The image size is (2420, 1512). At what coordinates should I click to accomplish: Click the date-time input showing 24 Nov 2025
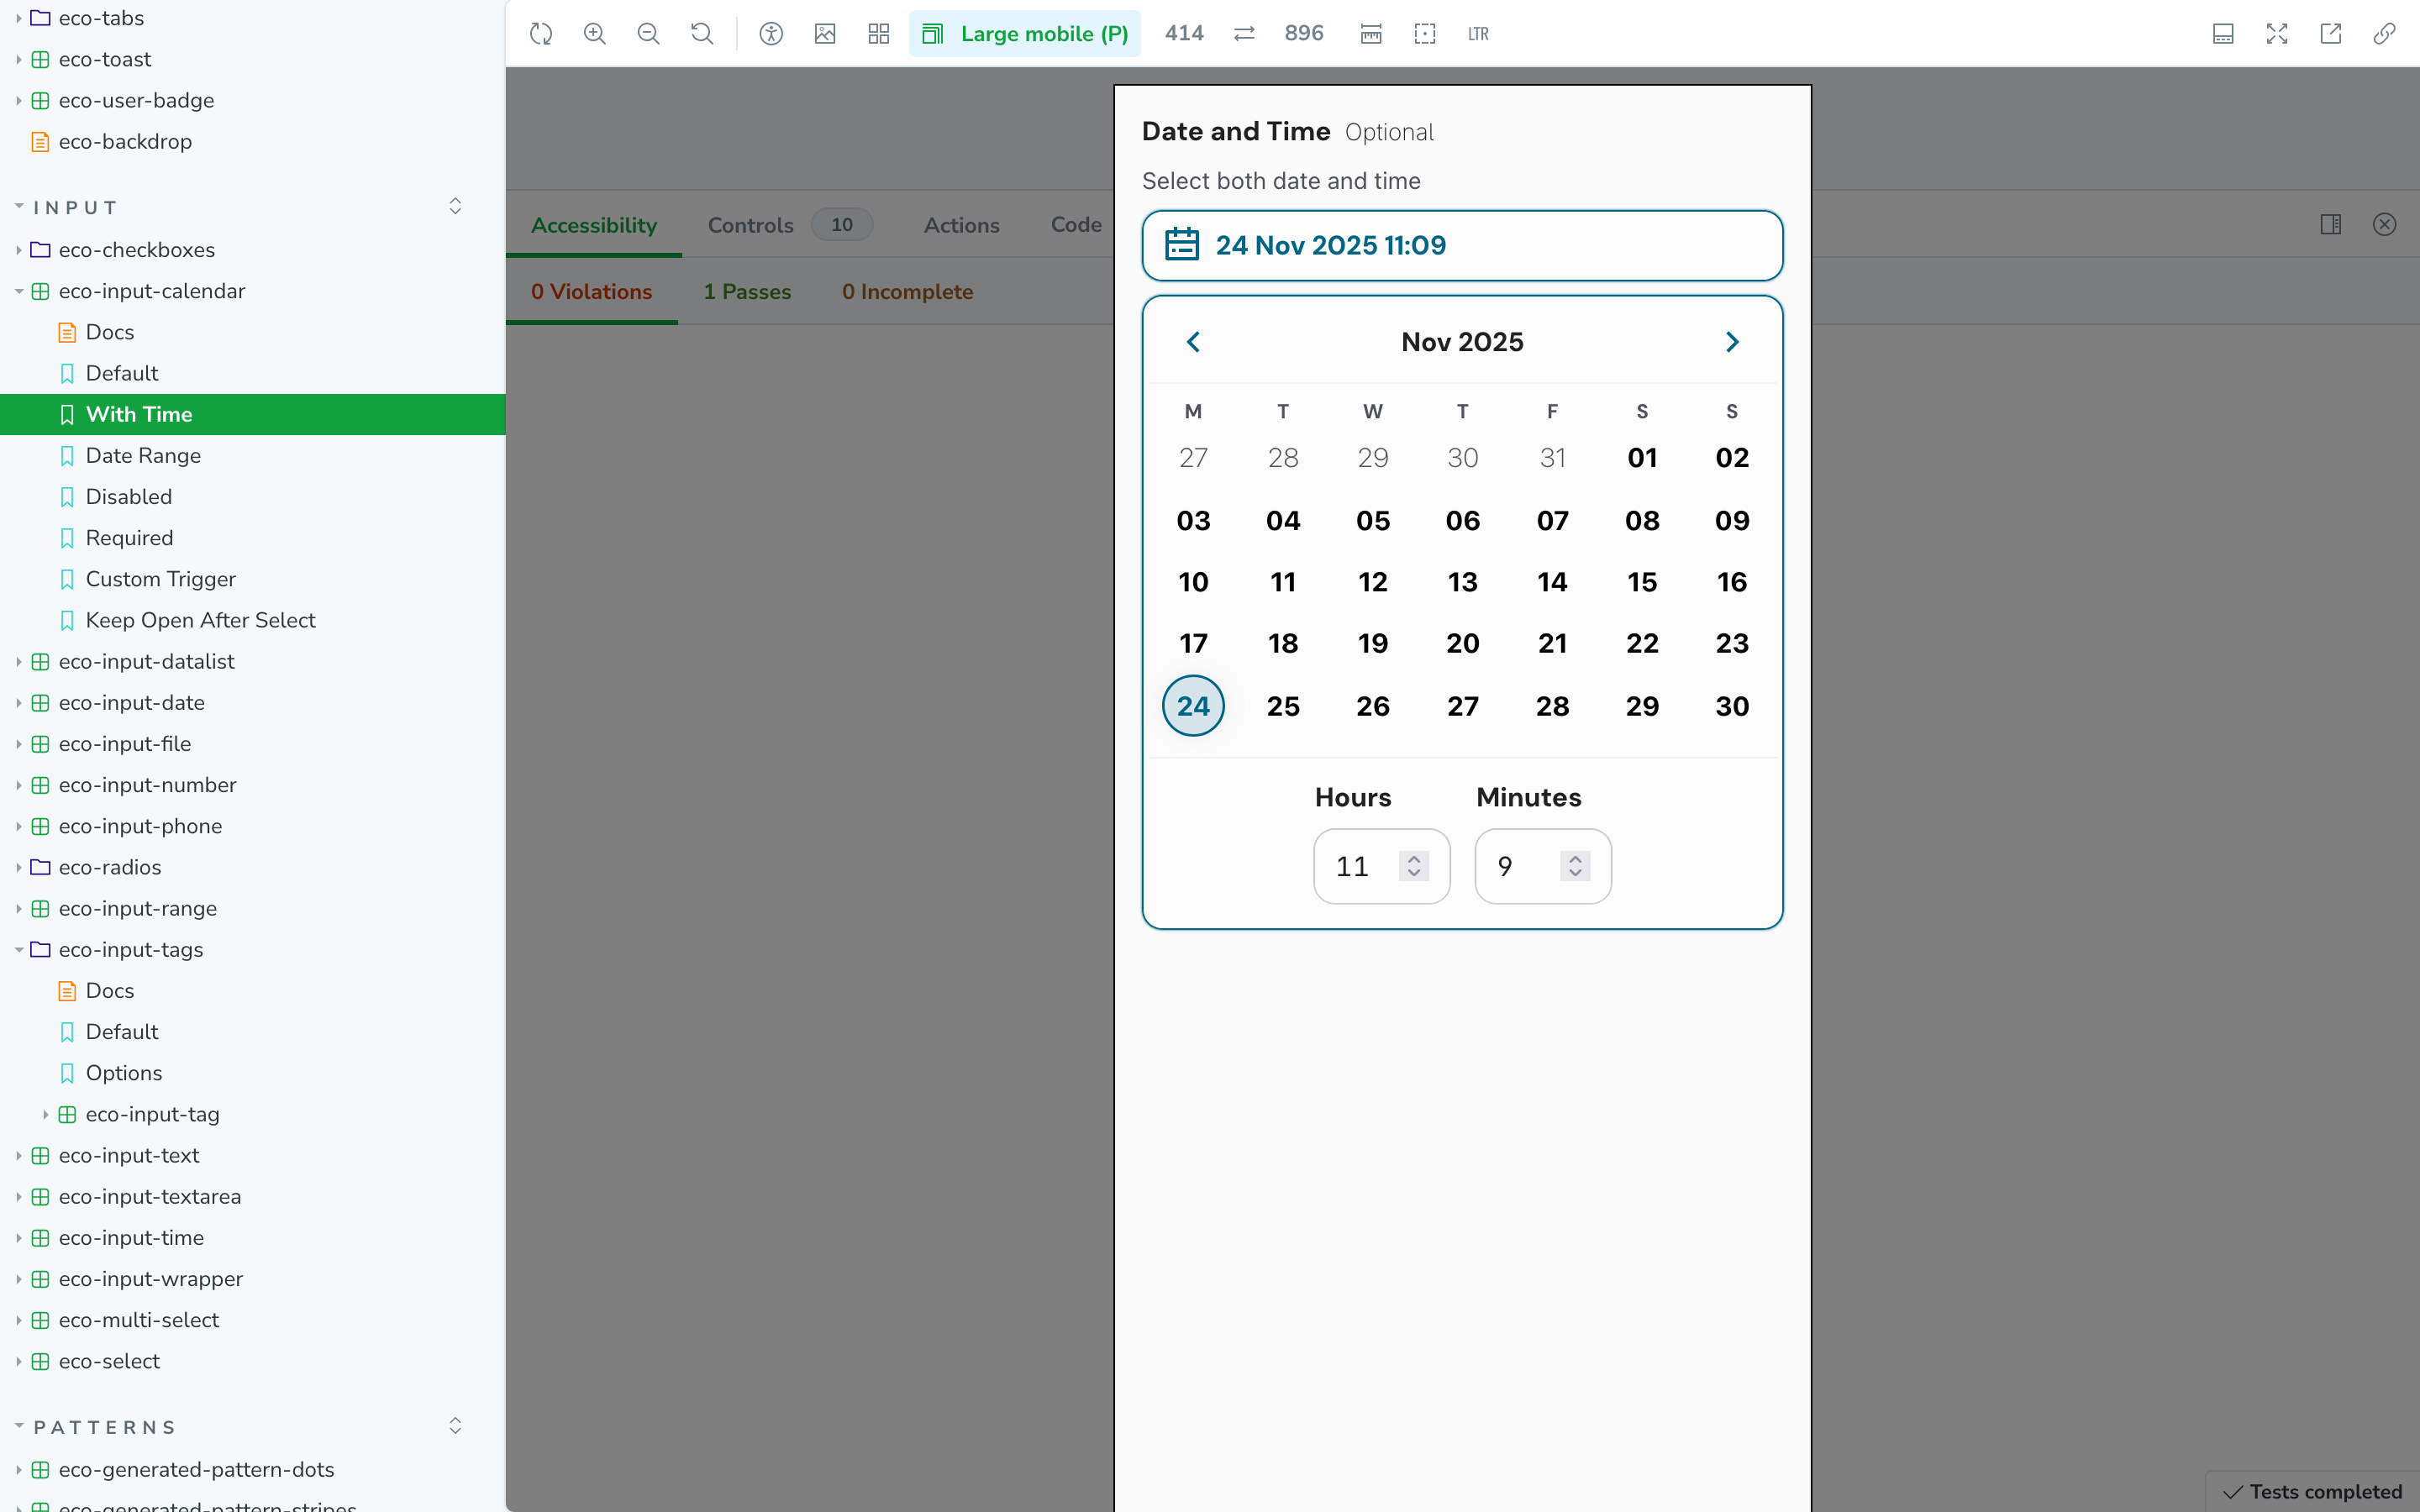click(1462, 245)
